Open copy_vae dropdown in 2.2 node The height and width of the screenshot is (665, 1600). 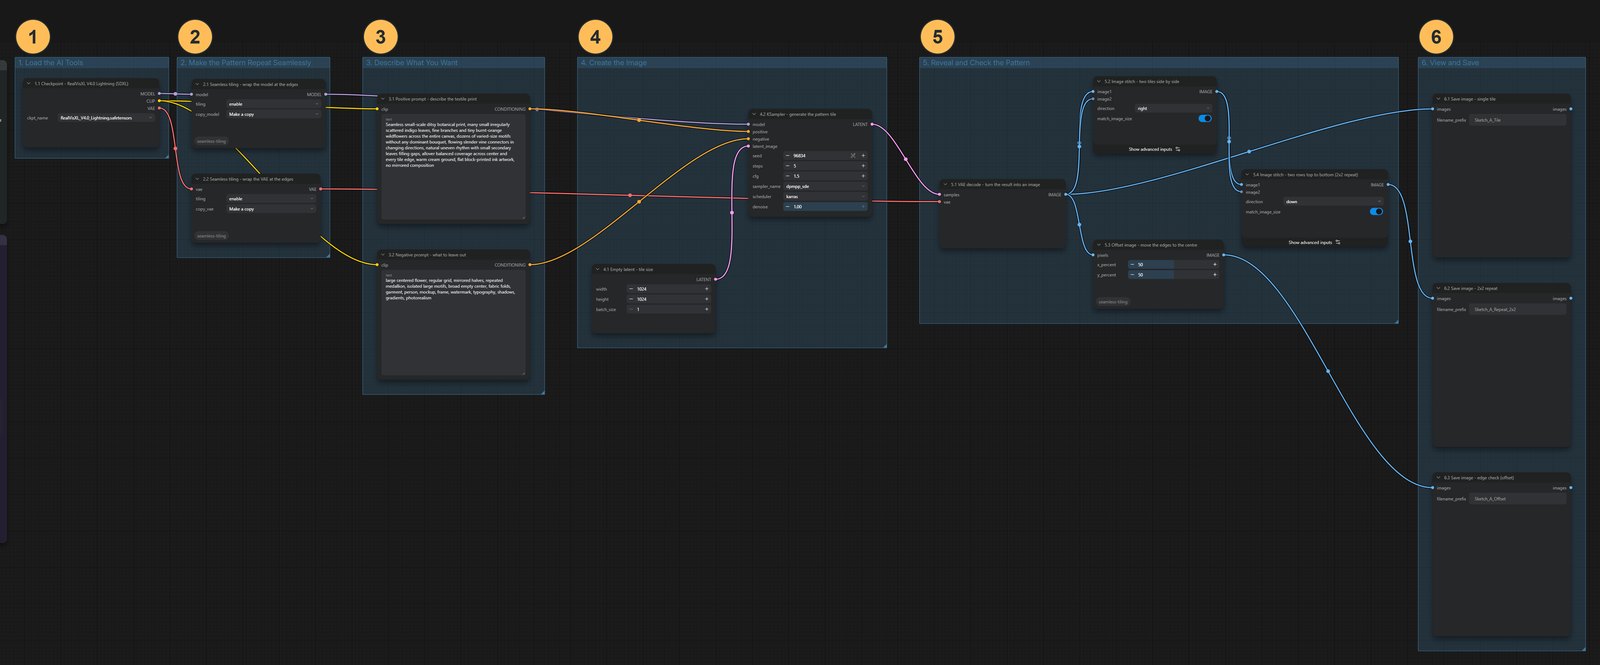272,209
